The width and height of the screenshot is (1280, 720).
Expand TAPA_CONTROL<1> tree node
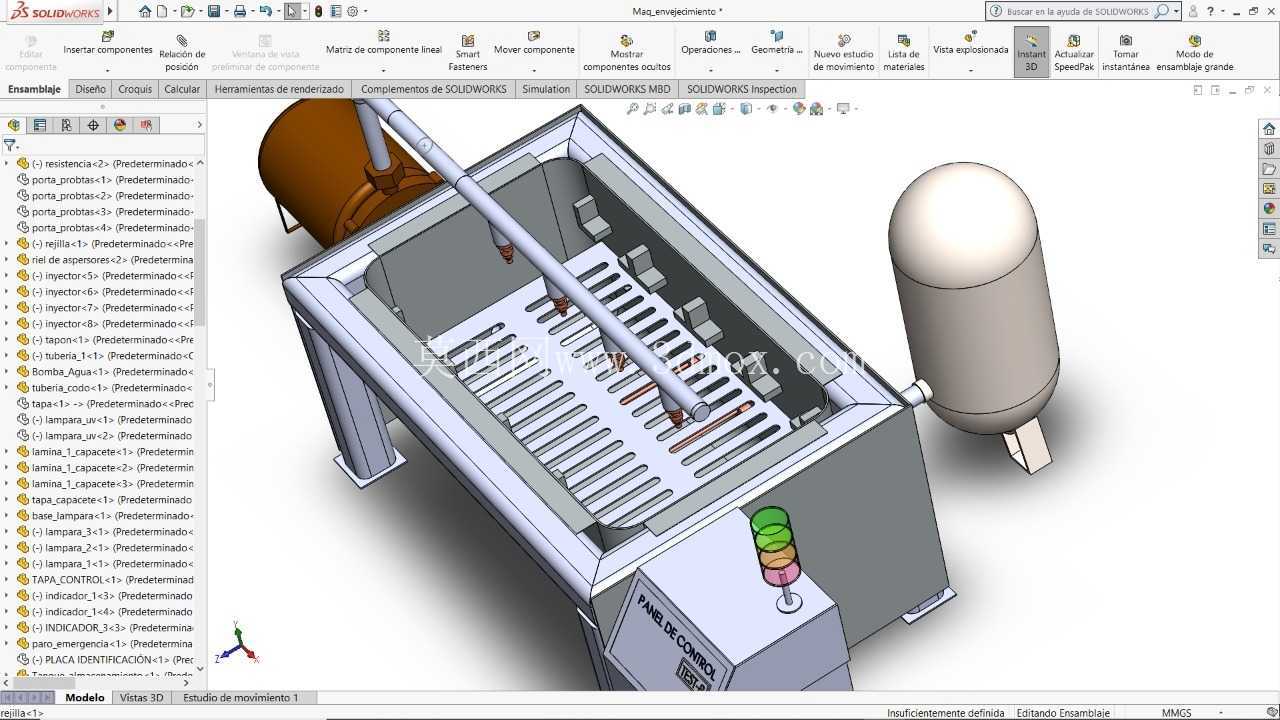click(x=7, y=580)
